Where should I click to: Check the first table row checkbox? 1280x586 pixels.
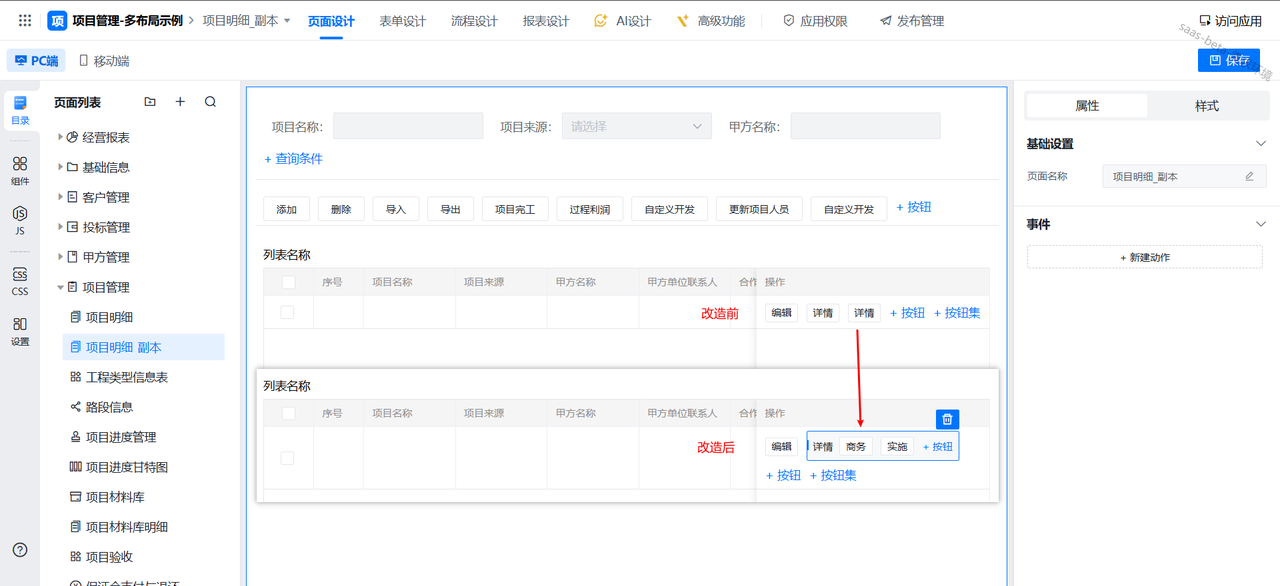(x=288, y=313)
